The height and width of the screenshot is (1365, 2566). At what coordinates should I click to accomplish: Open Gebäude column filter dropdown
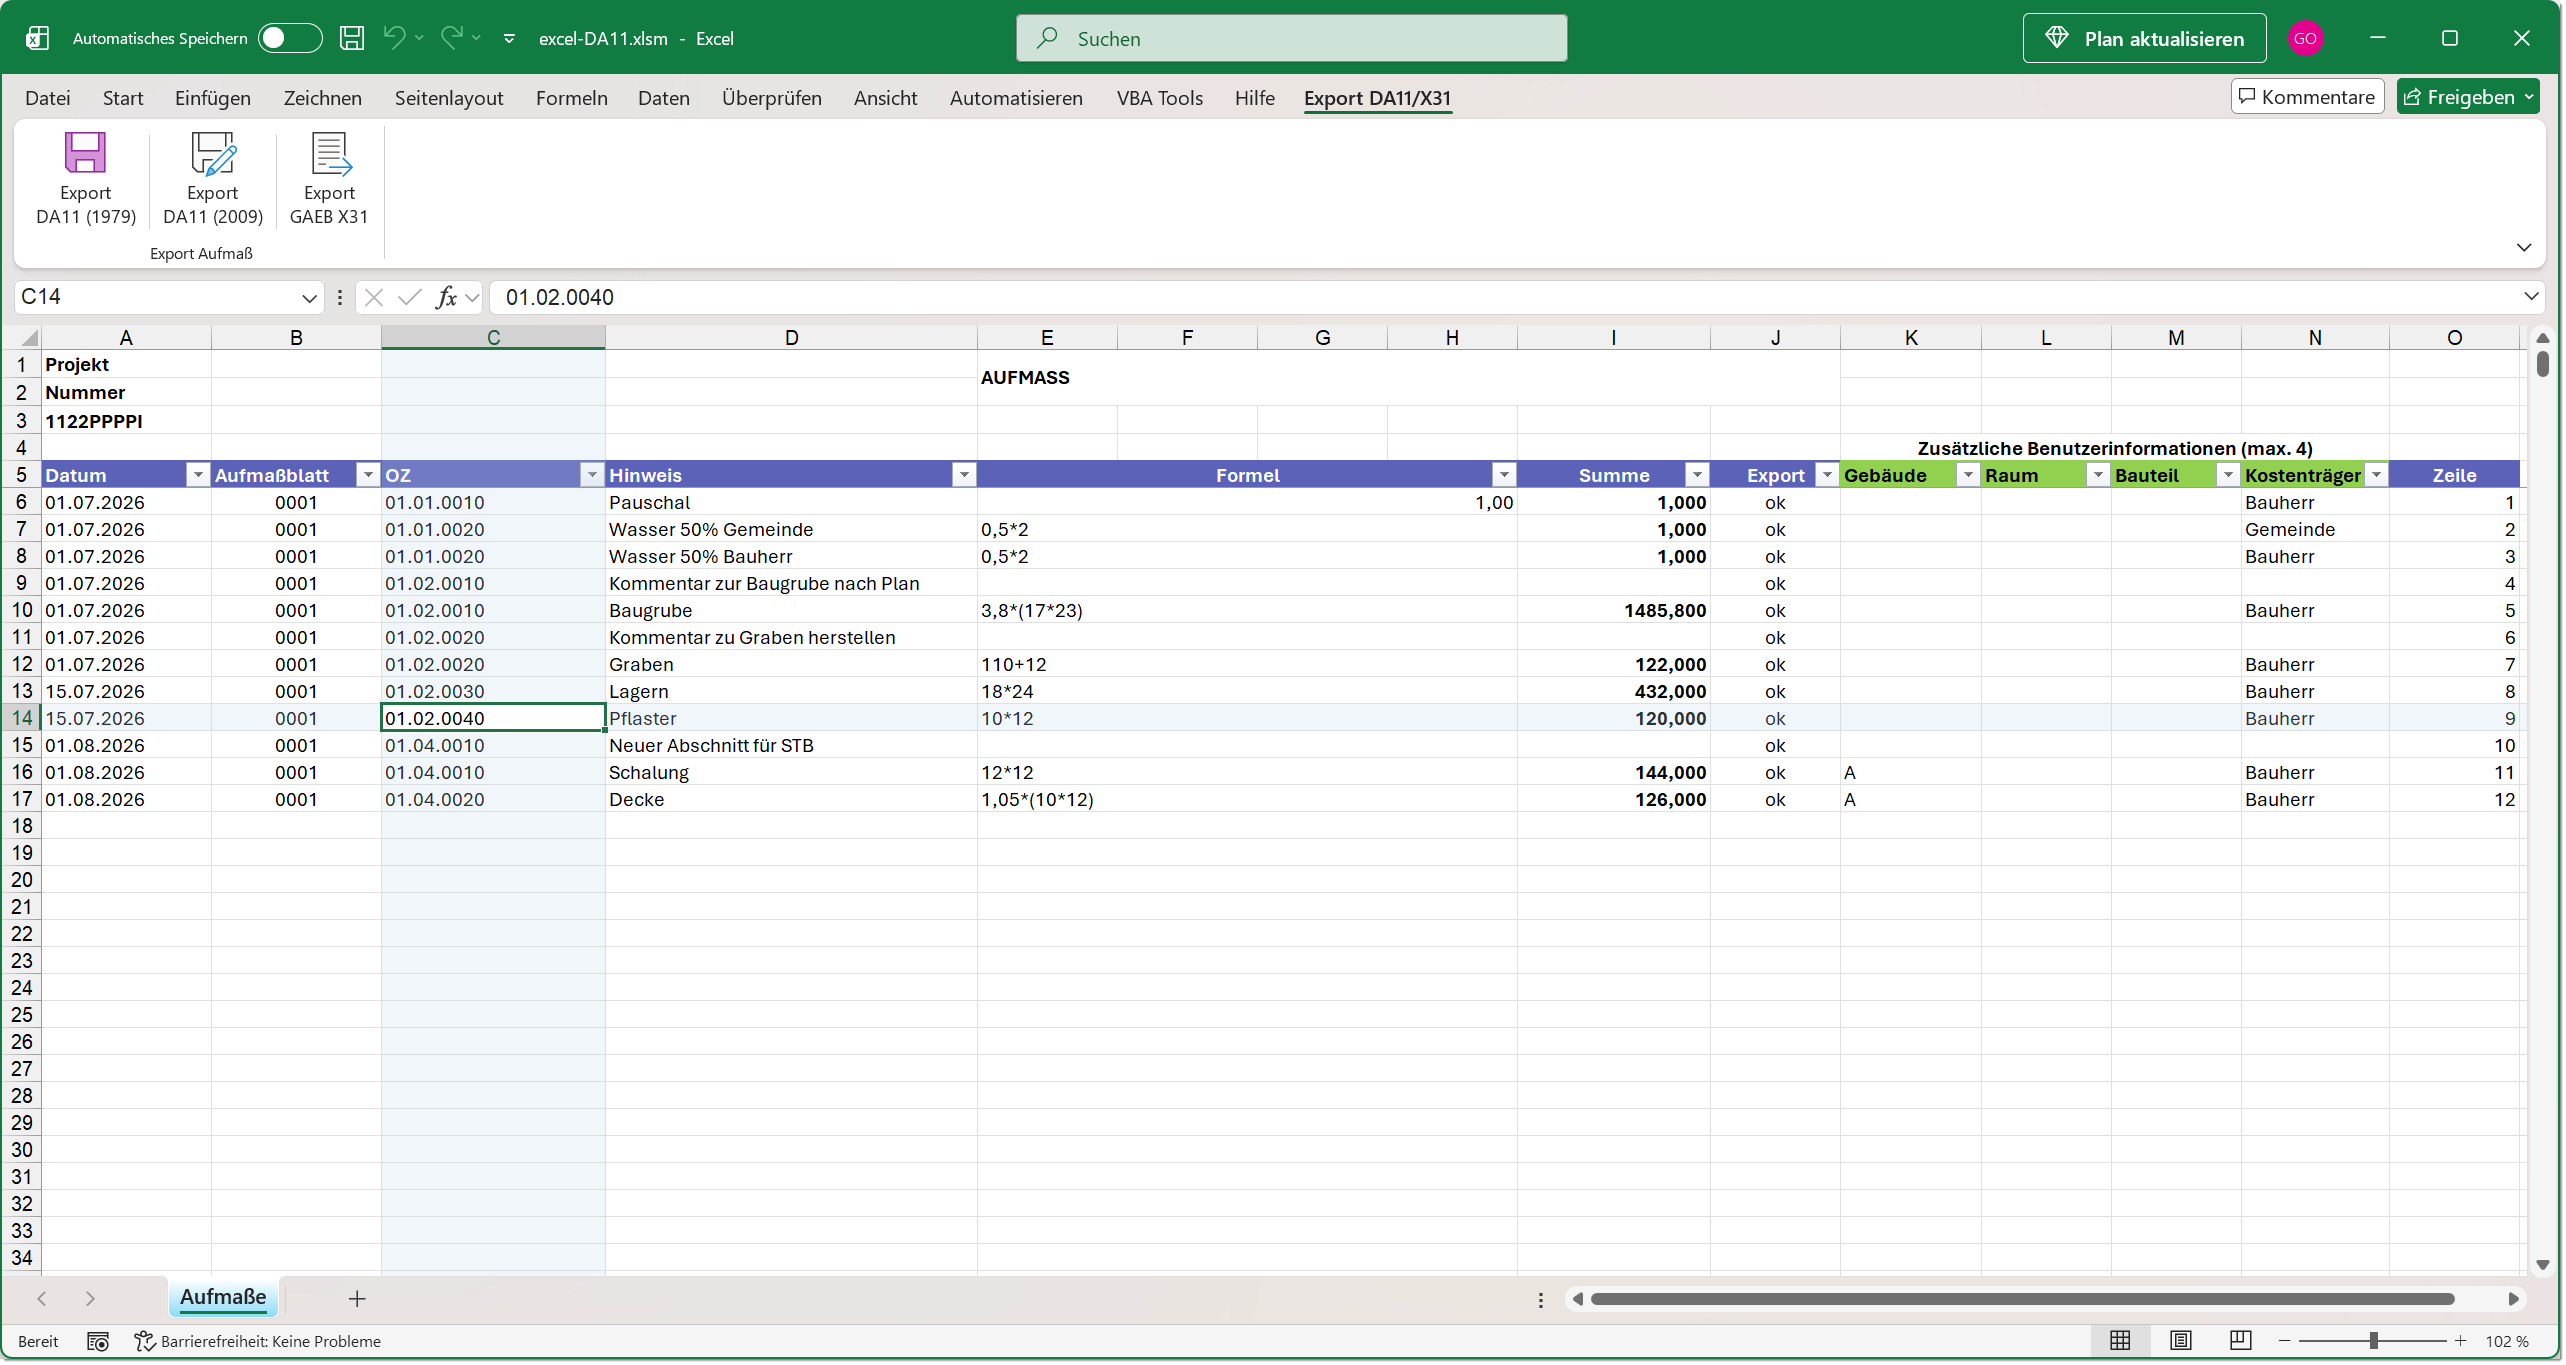[1968, 475]
